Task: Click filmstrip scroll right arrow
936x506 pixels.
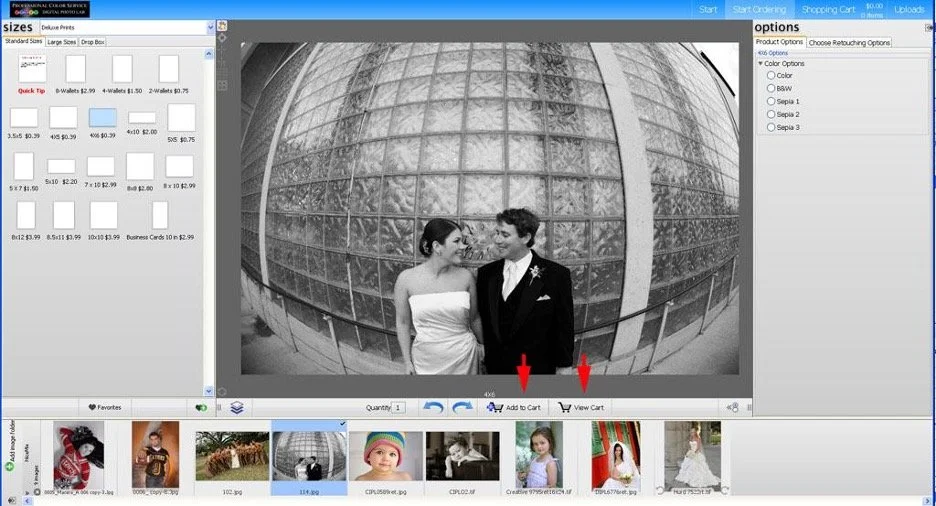Action: click(x=929, y=501)
